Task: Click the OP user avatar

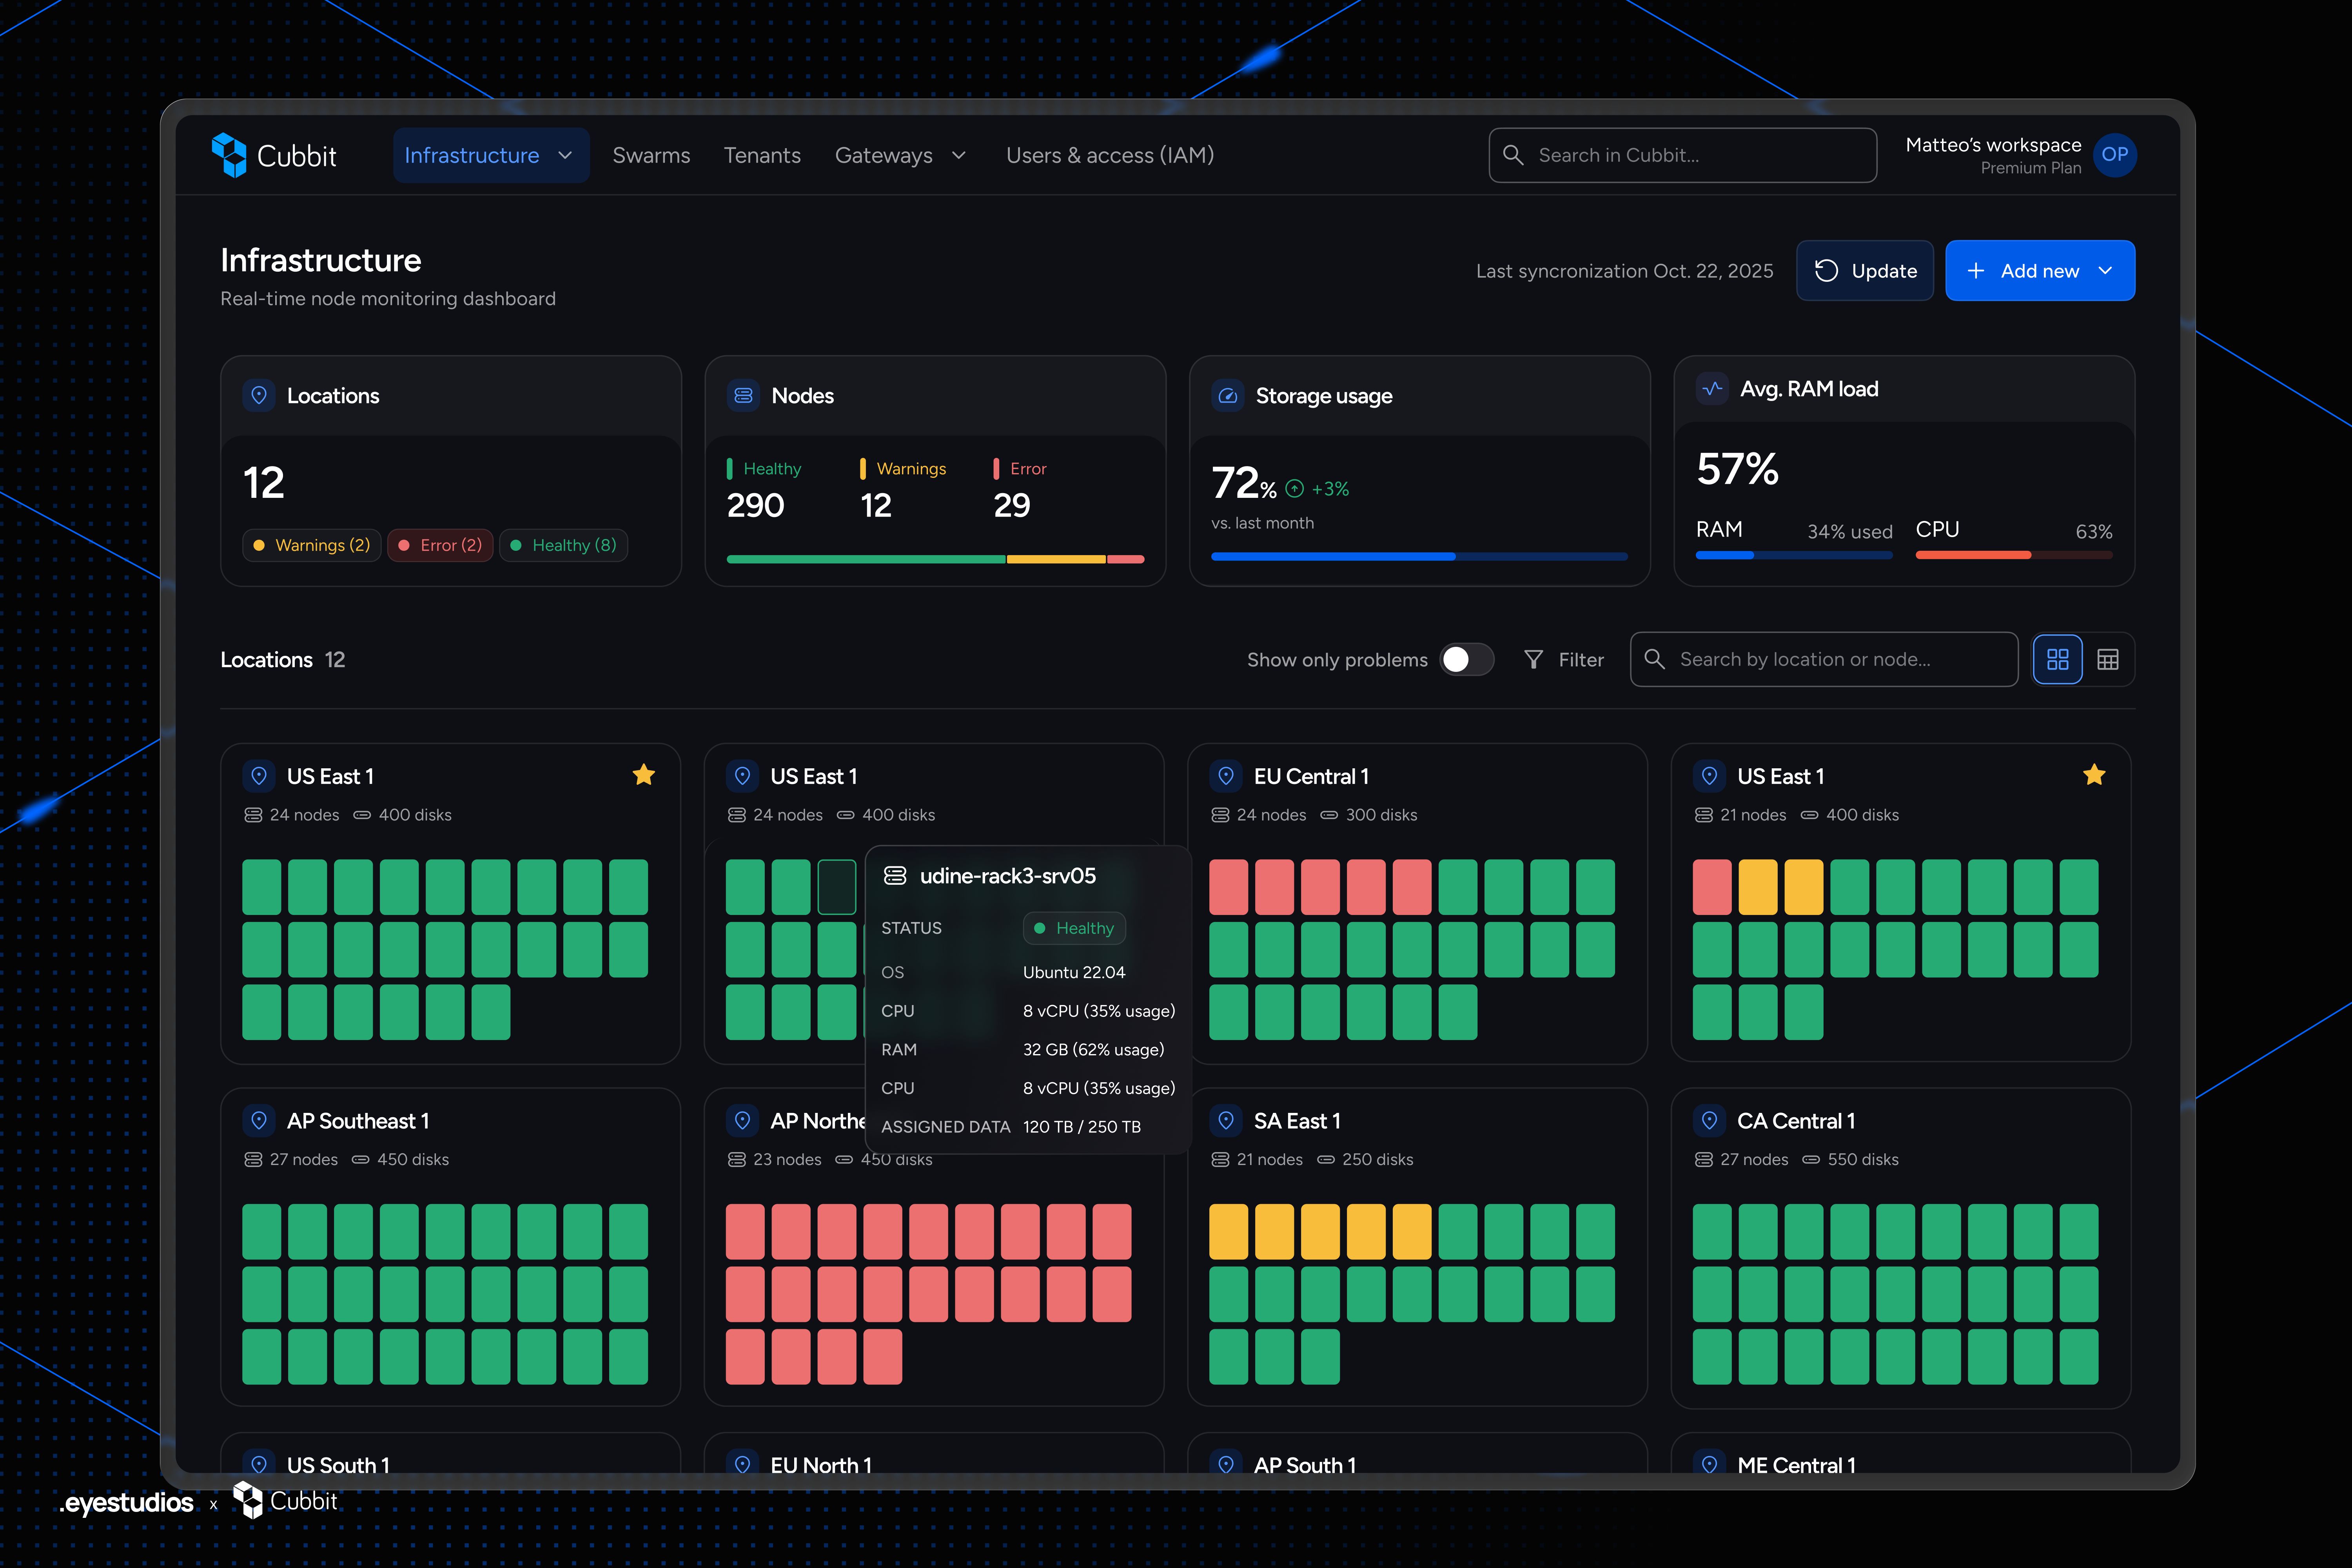Action: click(x=2114, y=155)
